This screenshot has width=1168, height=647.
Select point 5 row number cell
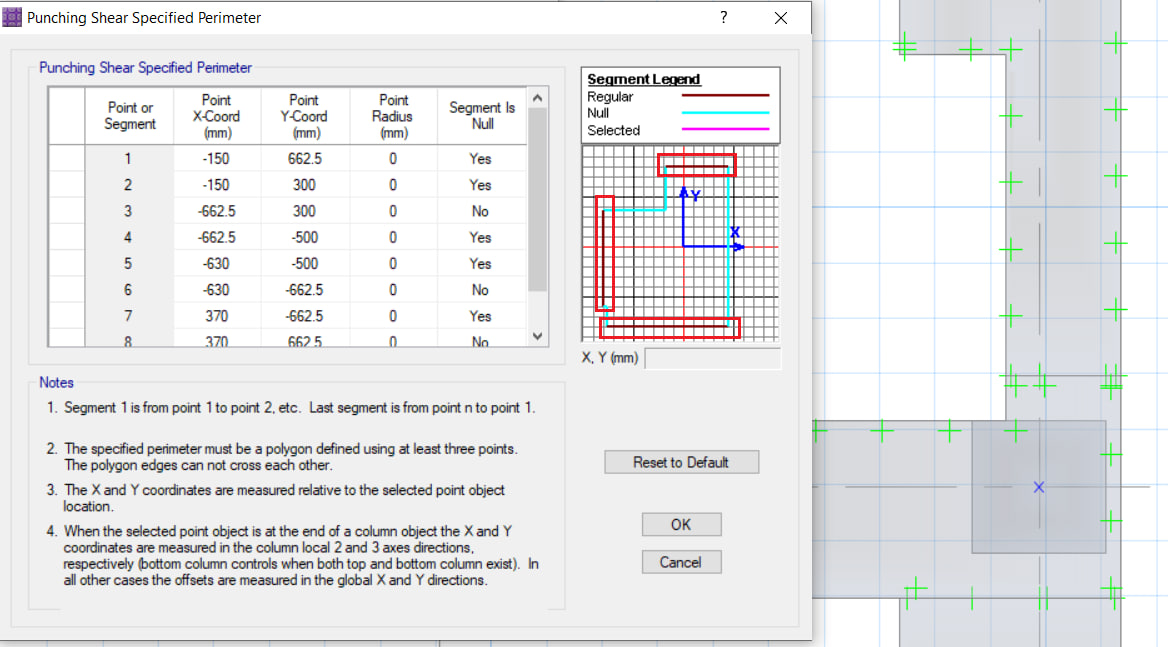click(x=129, y=264)
